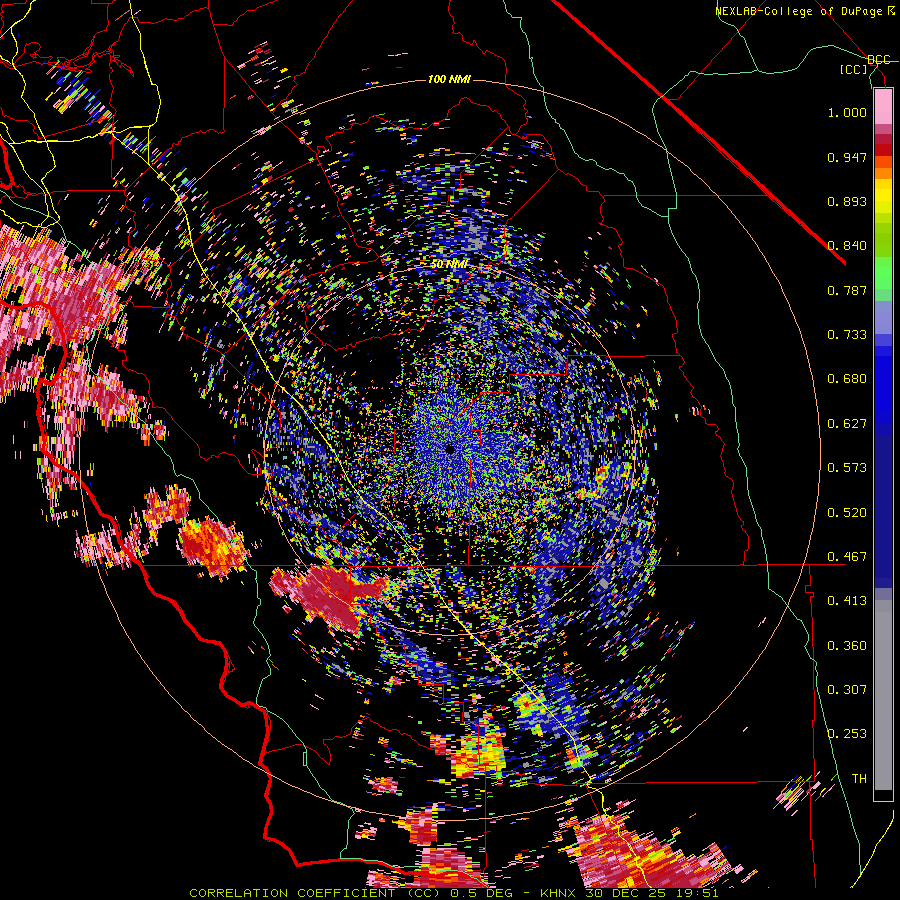900x900 pixels.
Task: Select the 0.253 legend value
Action: coord(847,734)
